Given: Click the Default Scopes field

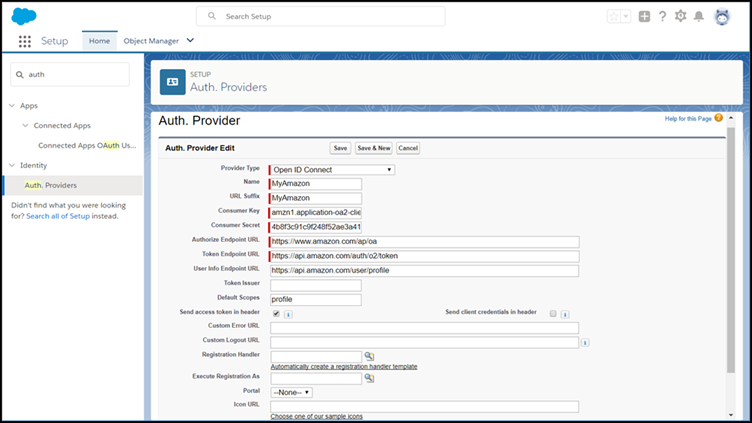Looking at the screenshot, I should [x=316, y=299].
